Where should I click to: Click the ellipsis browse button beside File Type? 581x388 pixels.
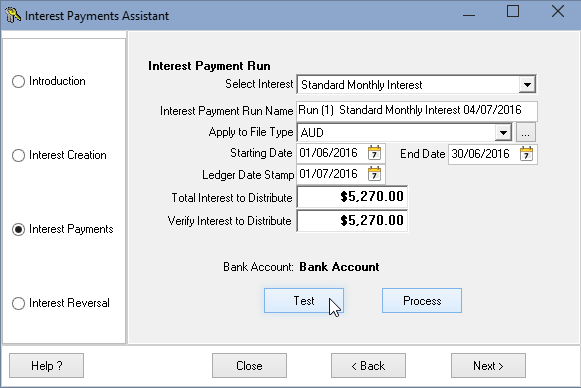click(x=525, y=132)
